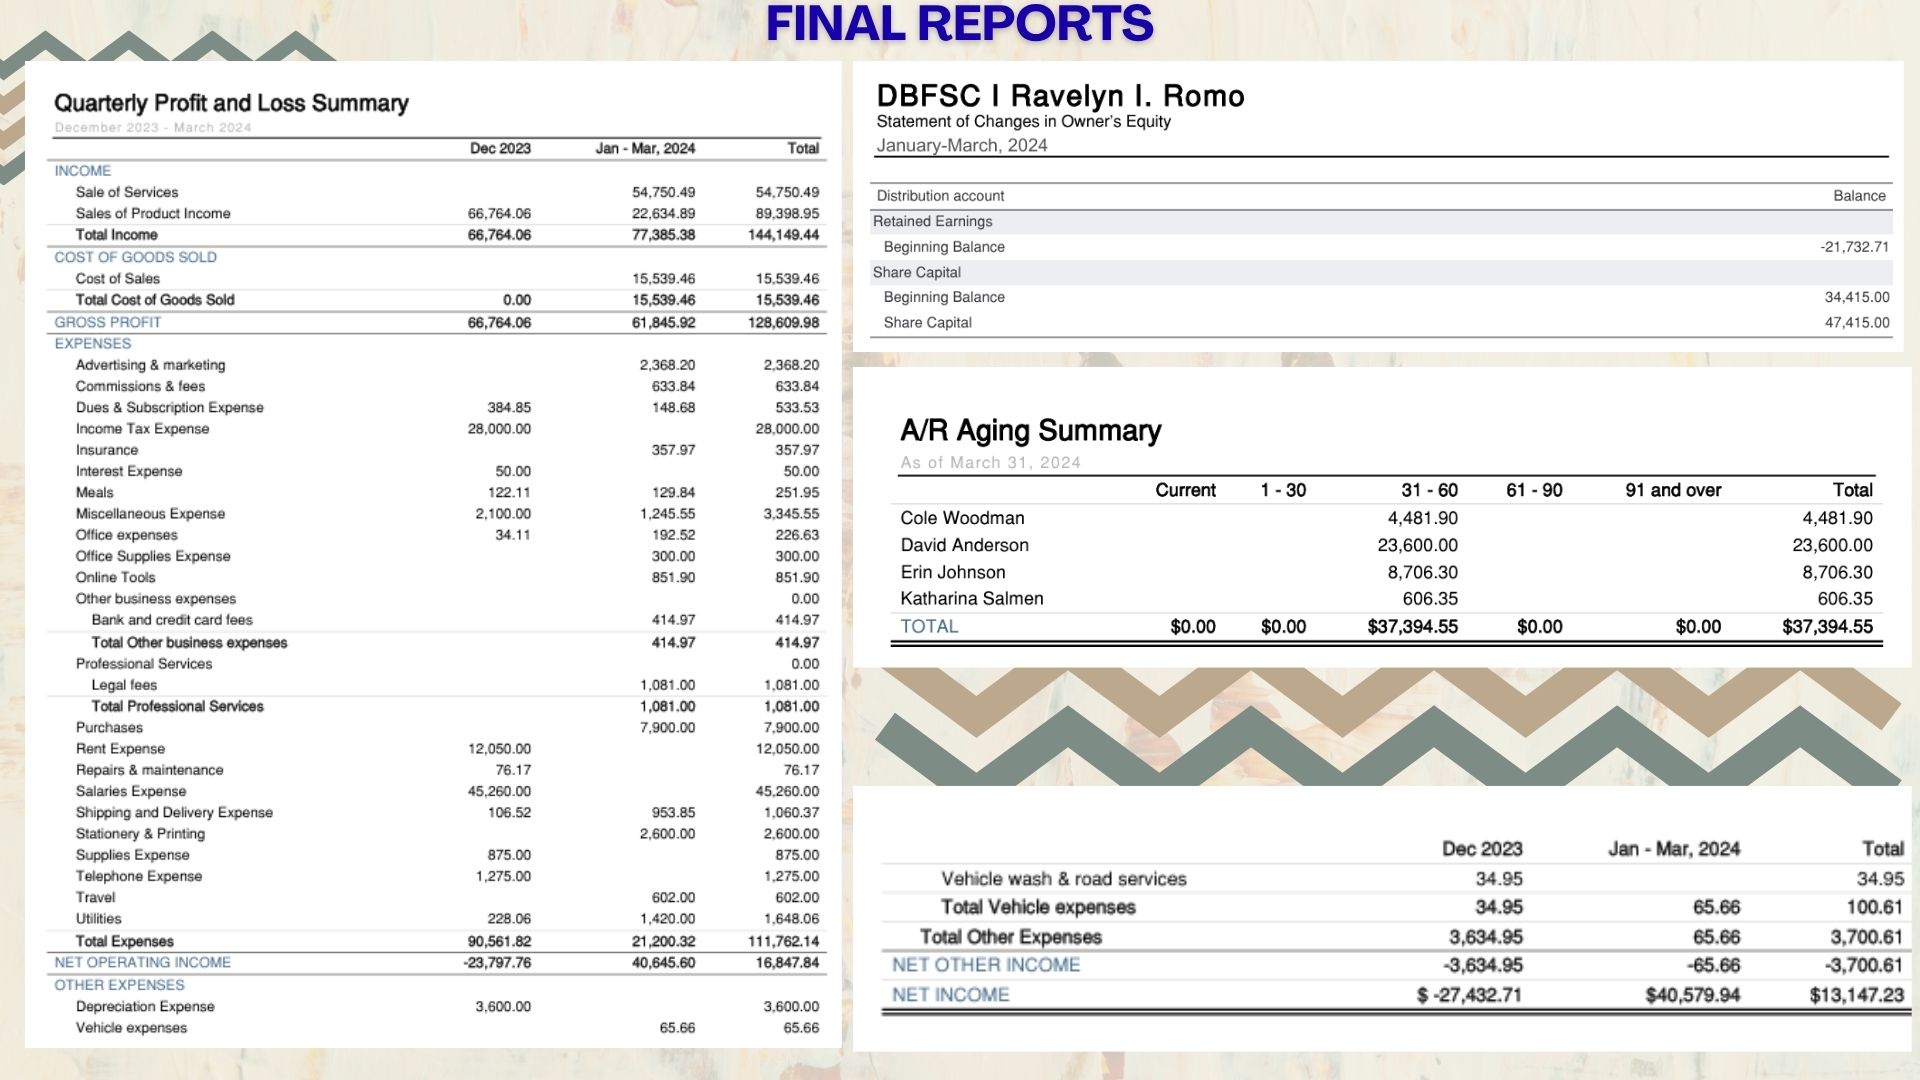Click the 91 and over column header

(1673, 490)
